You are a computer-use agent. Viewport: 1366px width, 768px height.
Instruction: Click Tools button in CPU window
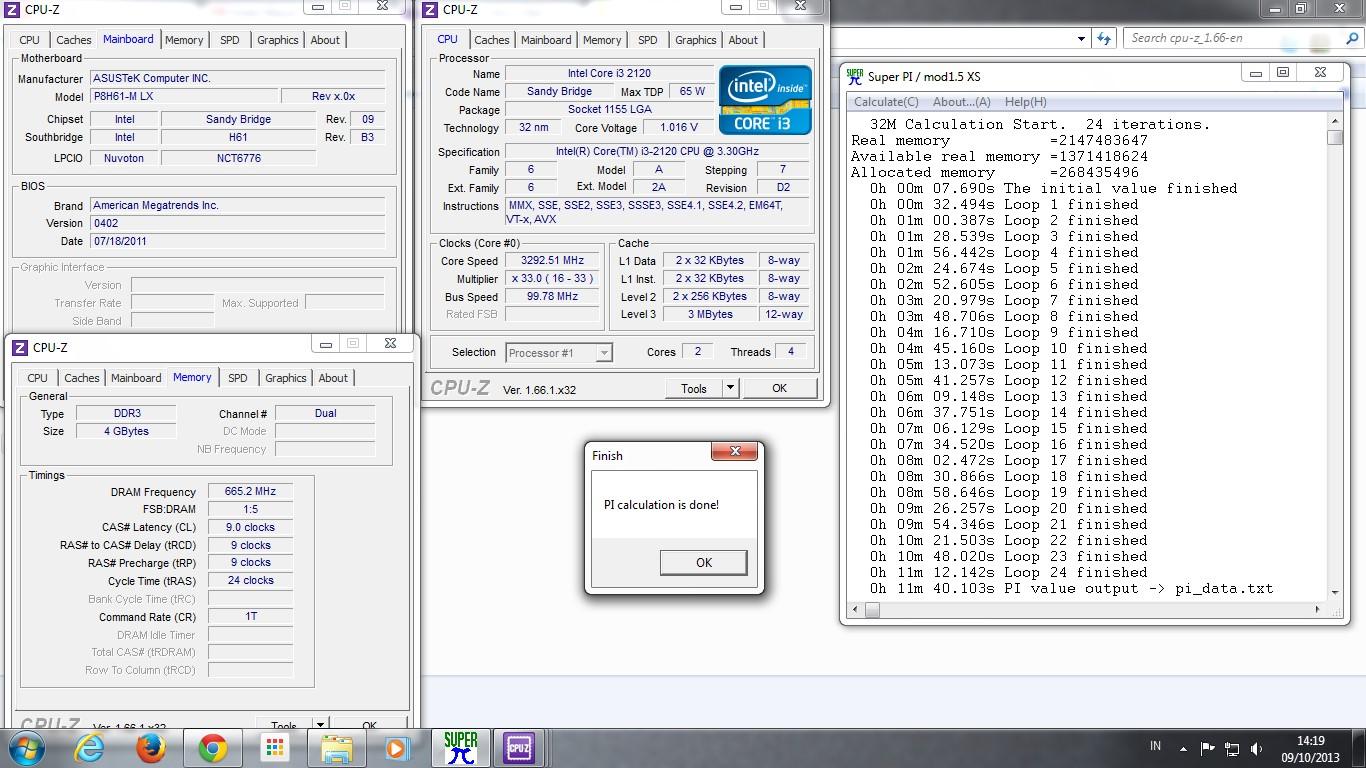[x=694, y=388]
